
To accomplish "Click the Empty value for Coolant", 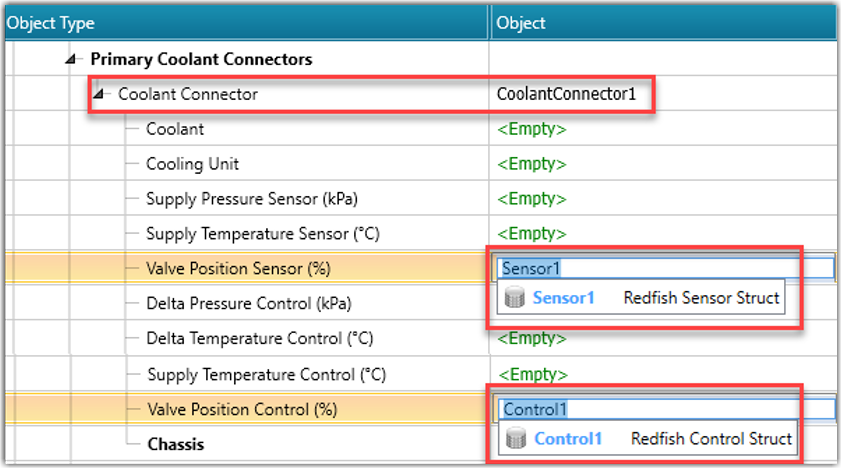I will (532, 129).
